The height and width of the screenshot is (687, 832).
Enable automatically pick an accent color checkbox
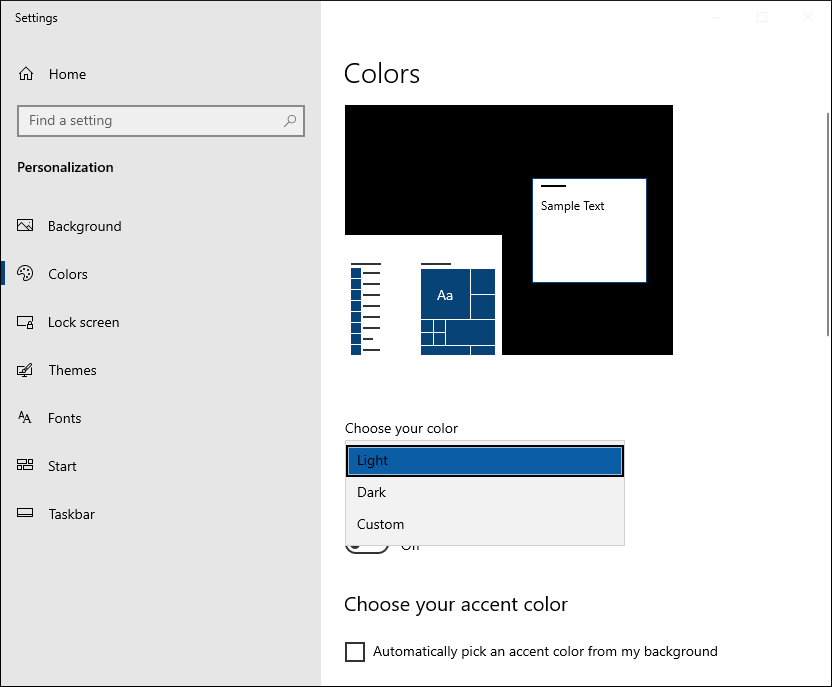click(x=355, y=652)
